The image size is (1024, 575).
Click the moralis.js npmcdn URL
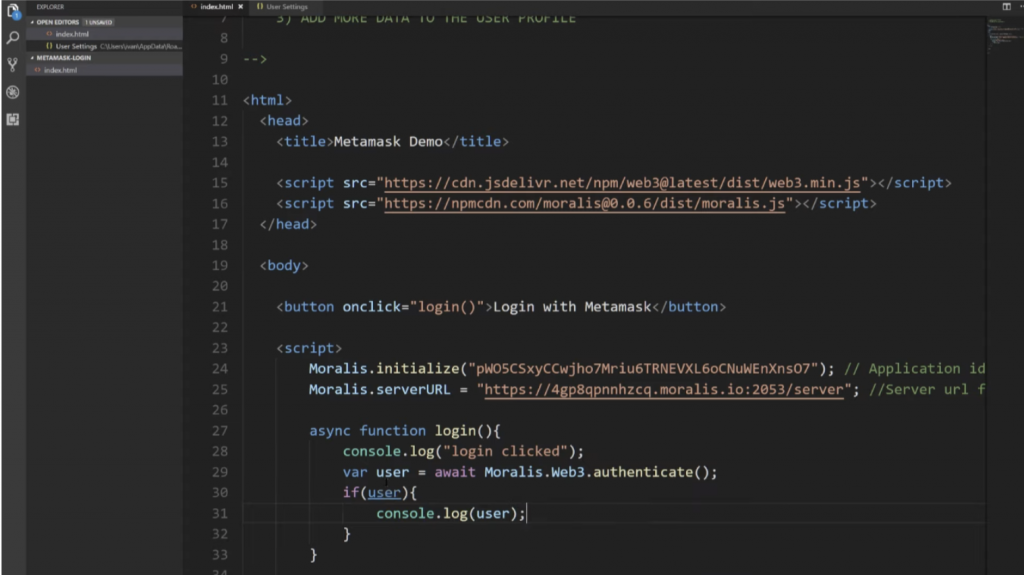(584, 204)
